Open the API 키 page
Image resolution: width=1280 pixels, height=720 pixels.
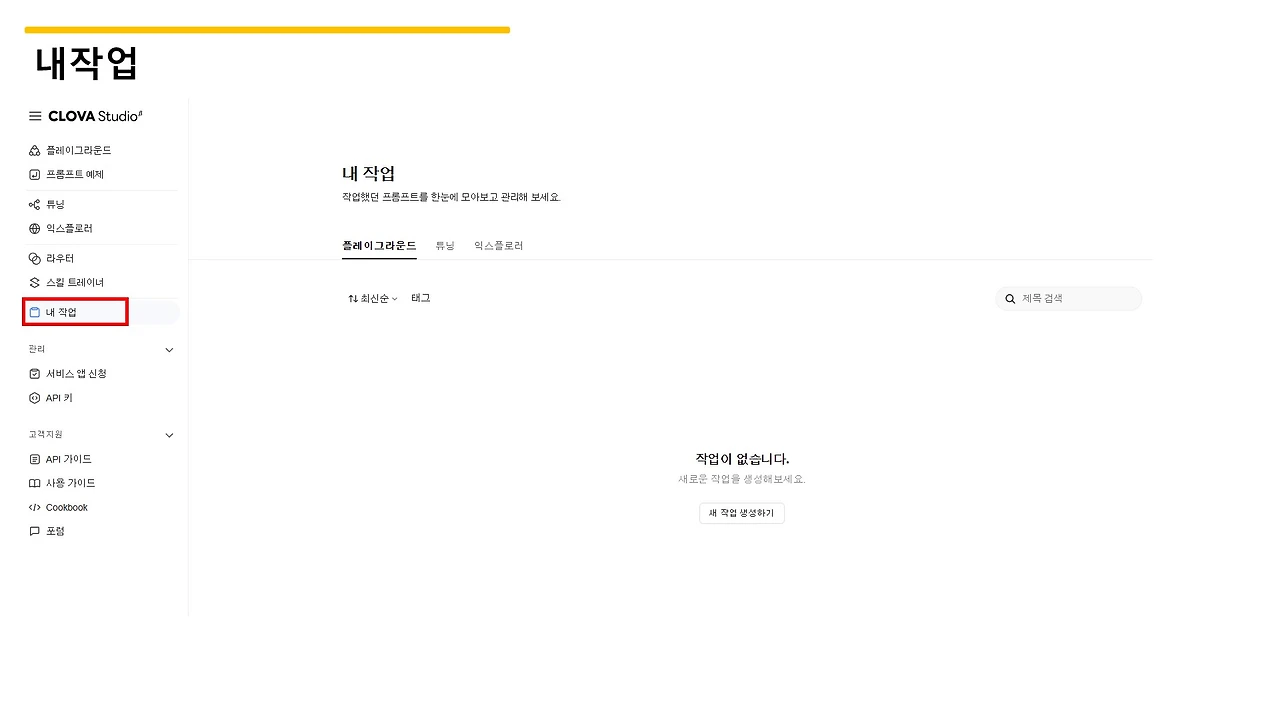tap(57, 397)
